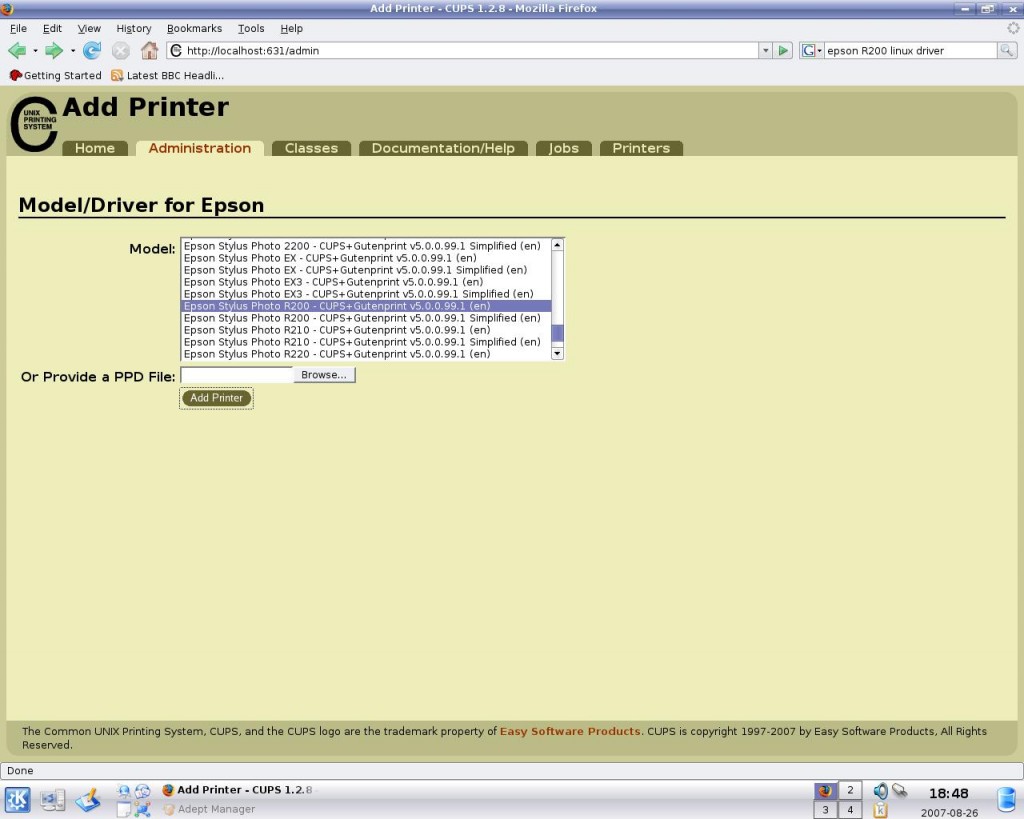This screenshot has width=1024, height=819.
Task: Open the Latest BBC Headlines feed bookmark
Action: click(167, 75)
